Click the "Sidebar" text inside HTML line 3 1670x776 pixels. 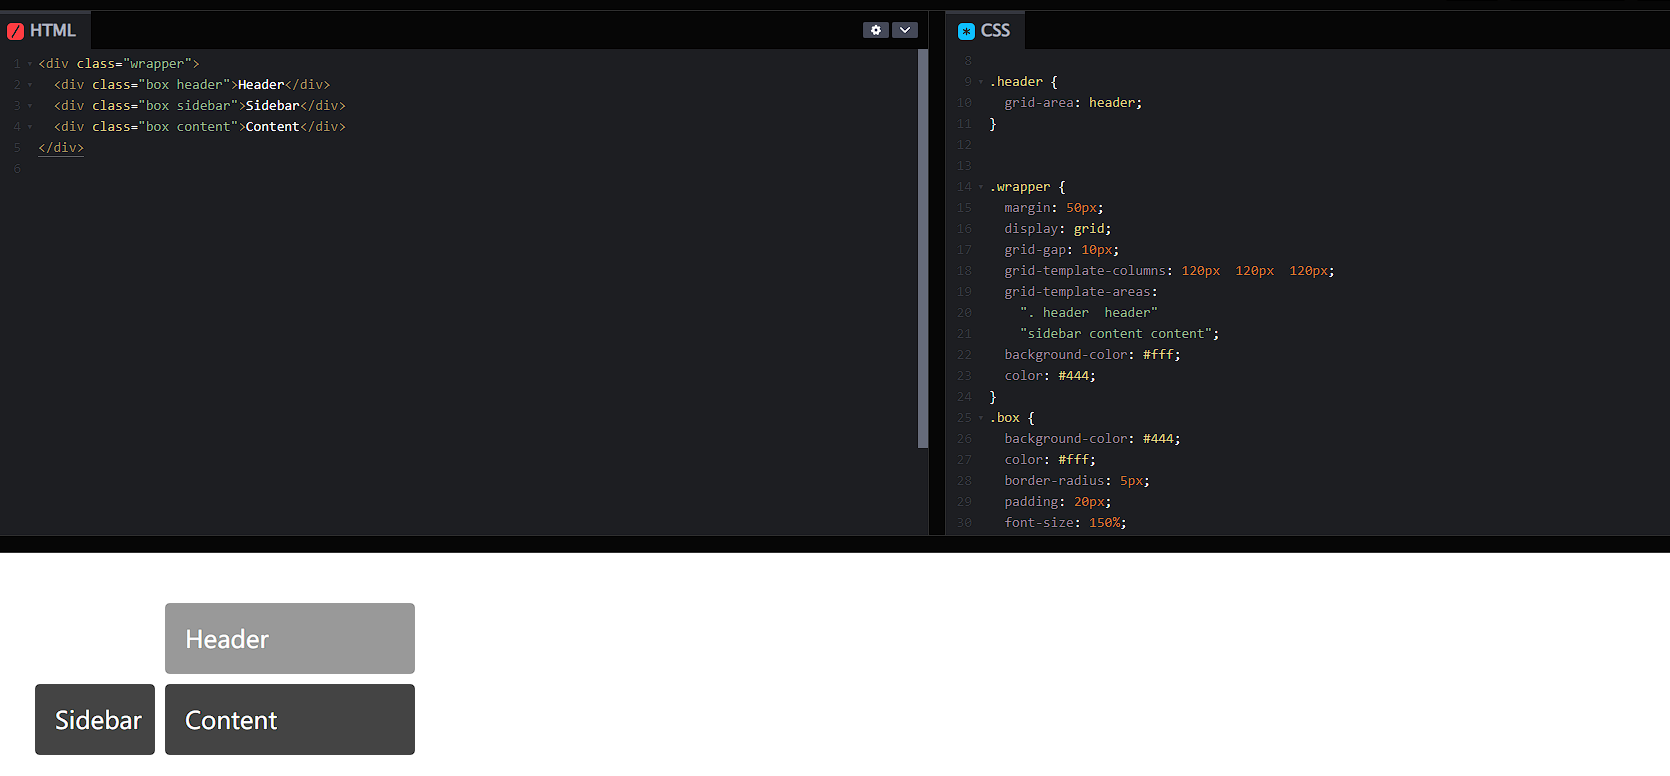273,106
